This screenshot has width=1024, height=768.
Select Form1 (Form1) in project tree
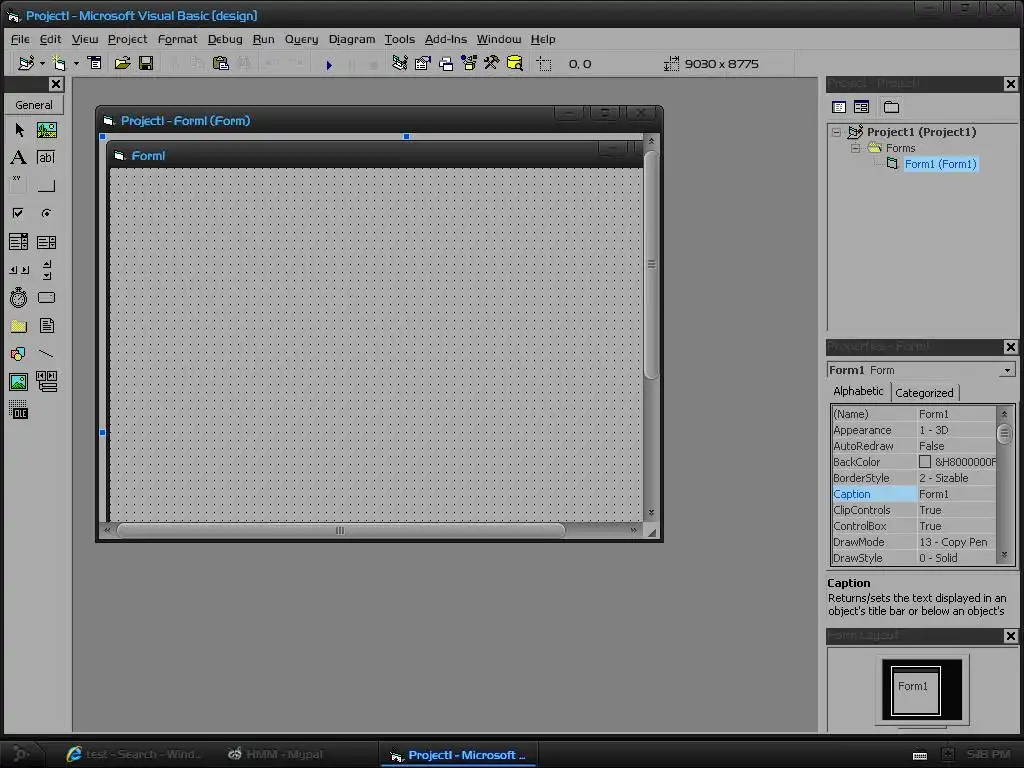click(x=940, y=165)
